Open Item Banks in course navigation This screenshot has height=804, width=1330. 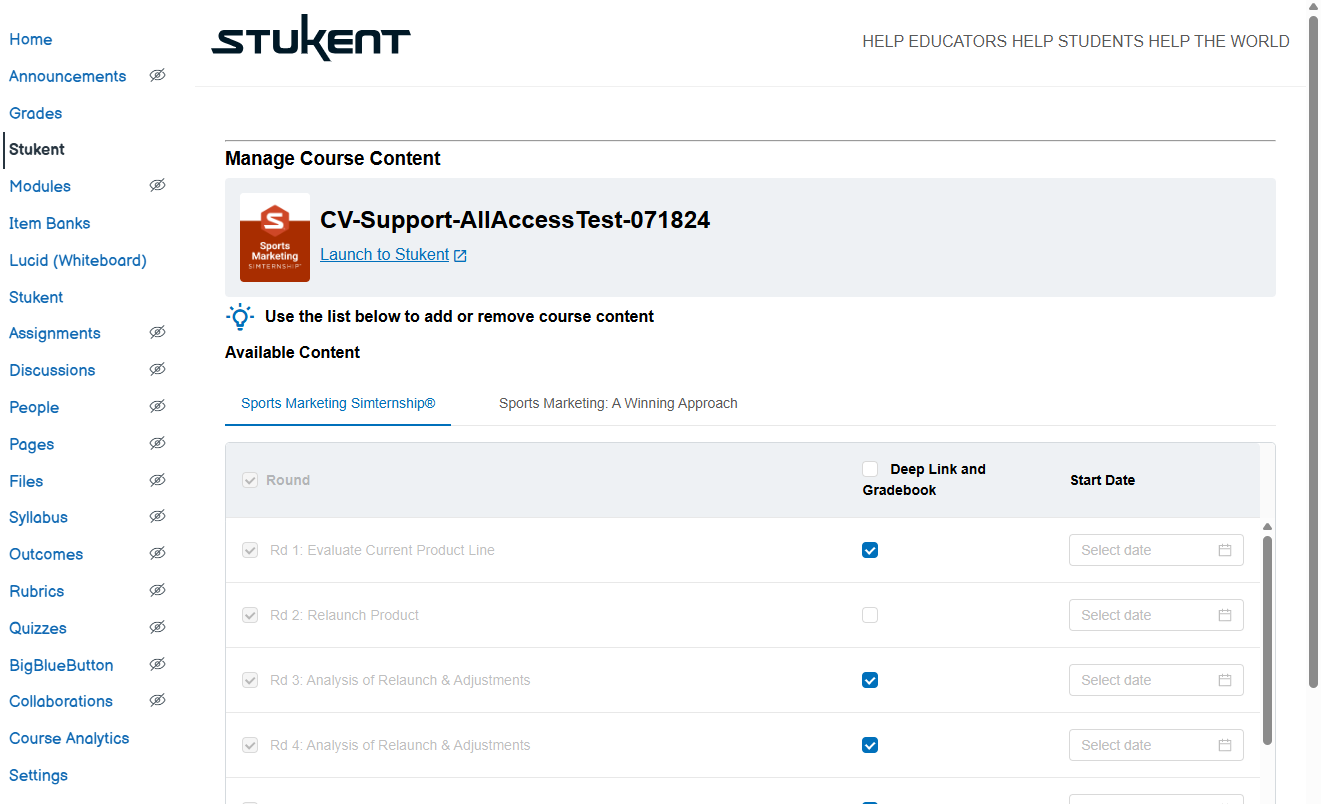tap(50, 223)
